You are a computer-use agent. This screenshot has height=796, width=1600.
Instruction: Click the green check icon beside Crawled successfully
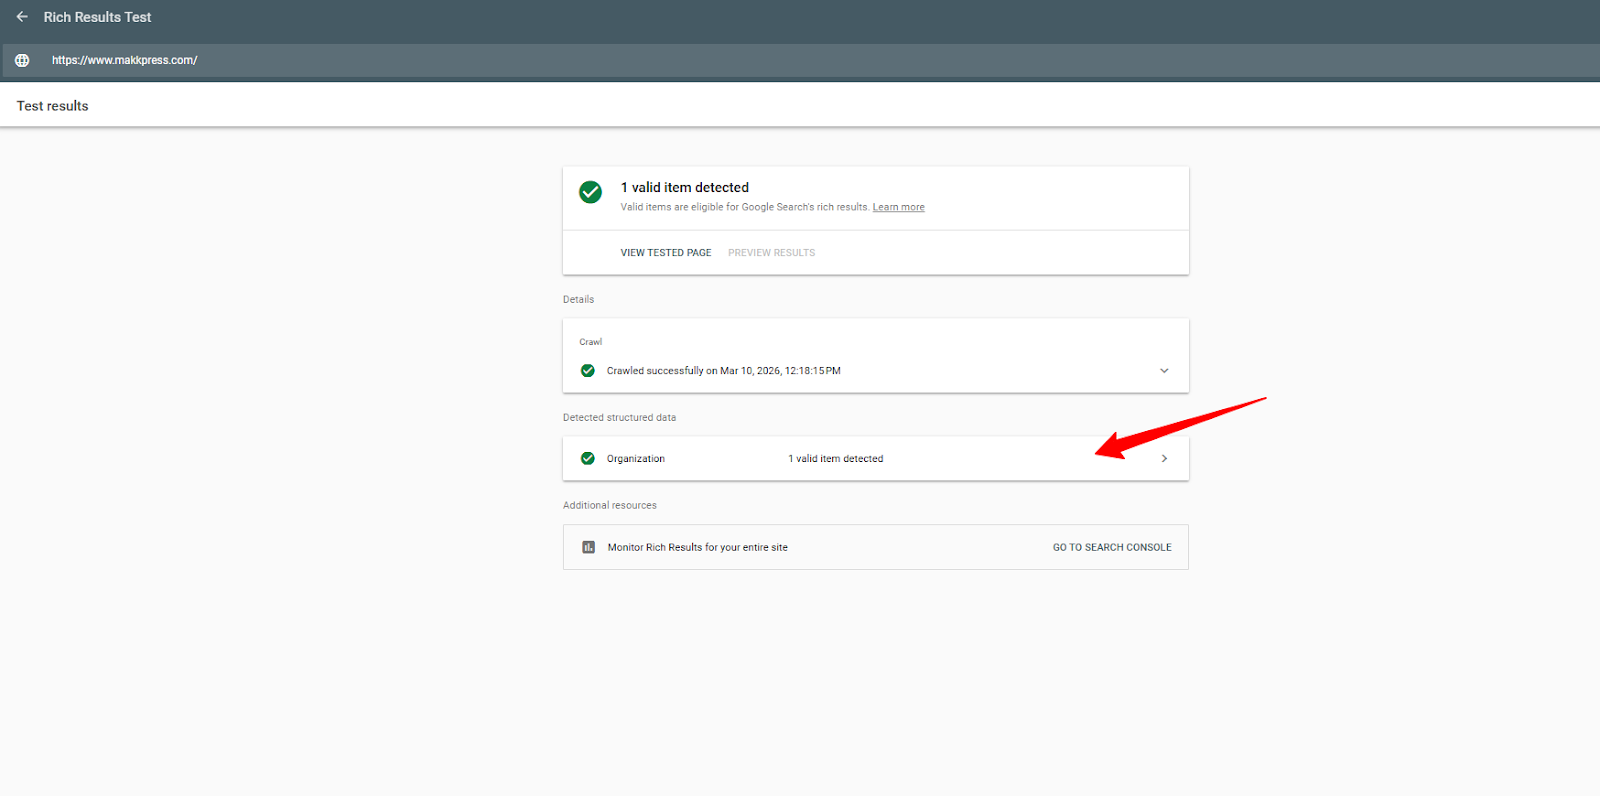(x=588, y=371)
